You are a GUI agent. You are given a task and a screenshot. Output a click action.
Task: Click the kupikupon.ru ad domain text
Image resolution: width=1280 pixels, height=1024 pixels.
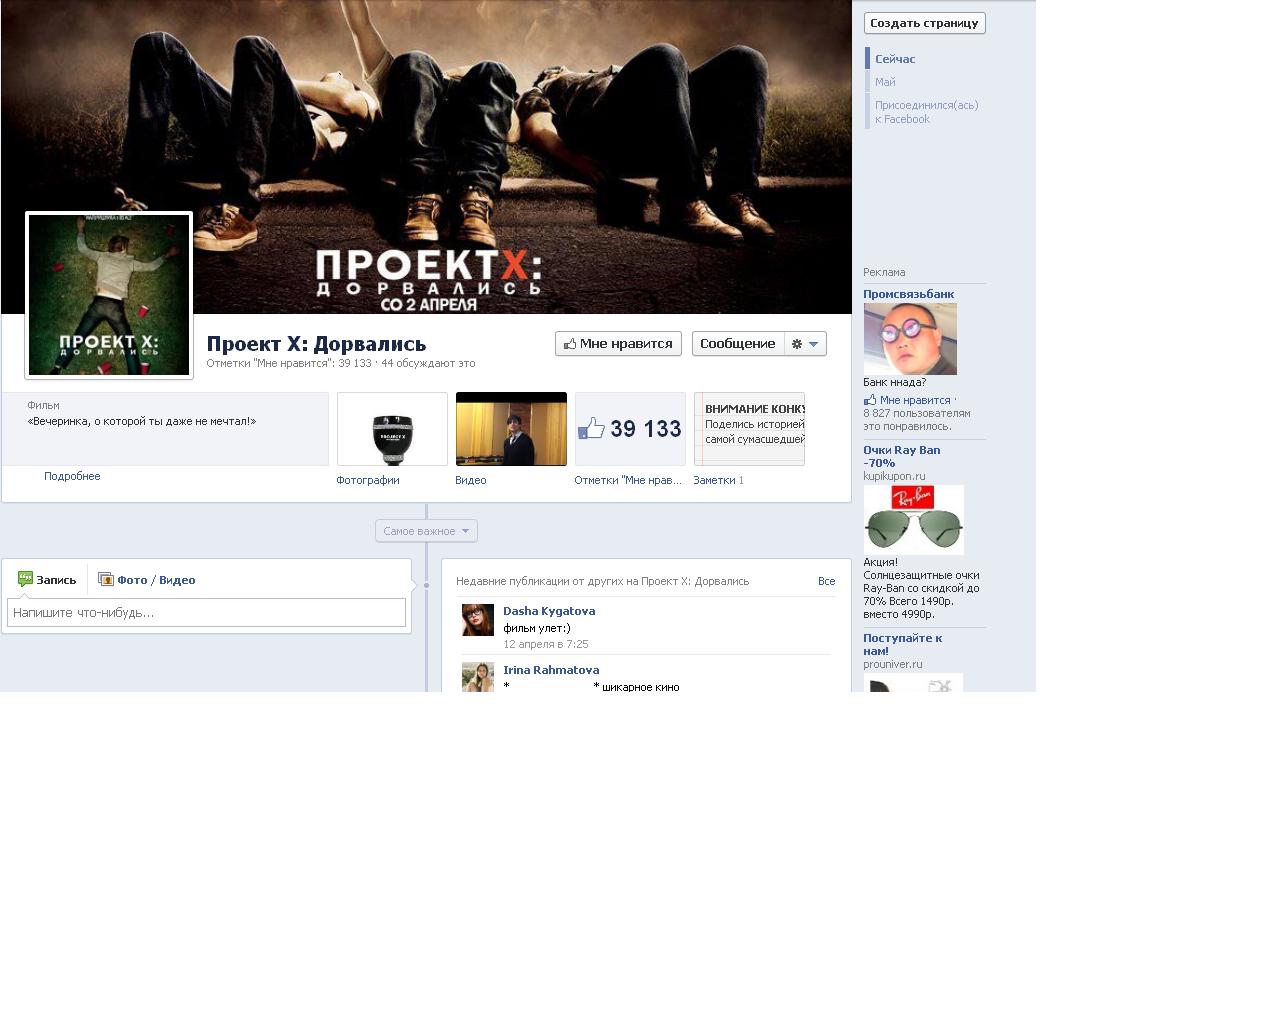(x=894, y=476)
